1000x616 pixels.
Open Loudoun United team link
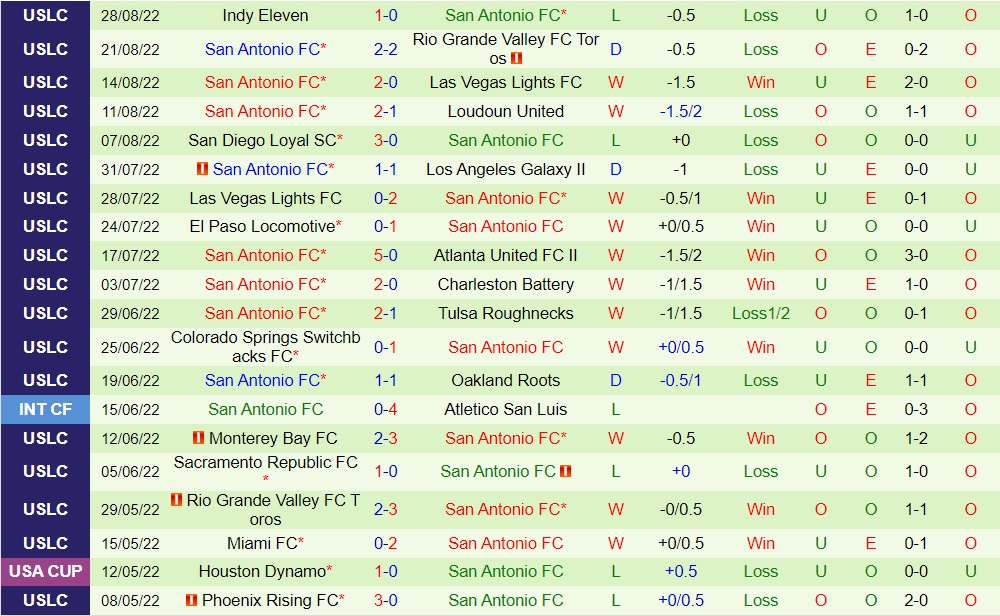(x=505, y=111)
